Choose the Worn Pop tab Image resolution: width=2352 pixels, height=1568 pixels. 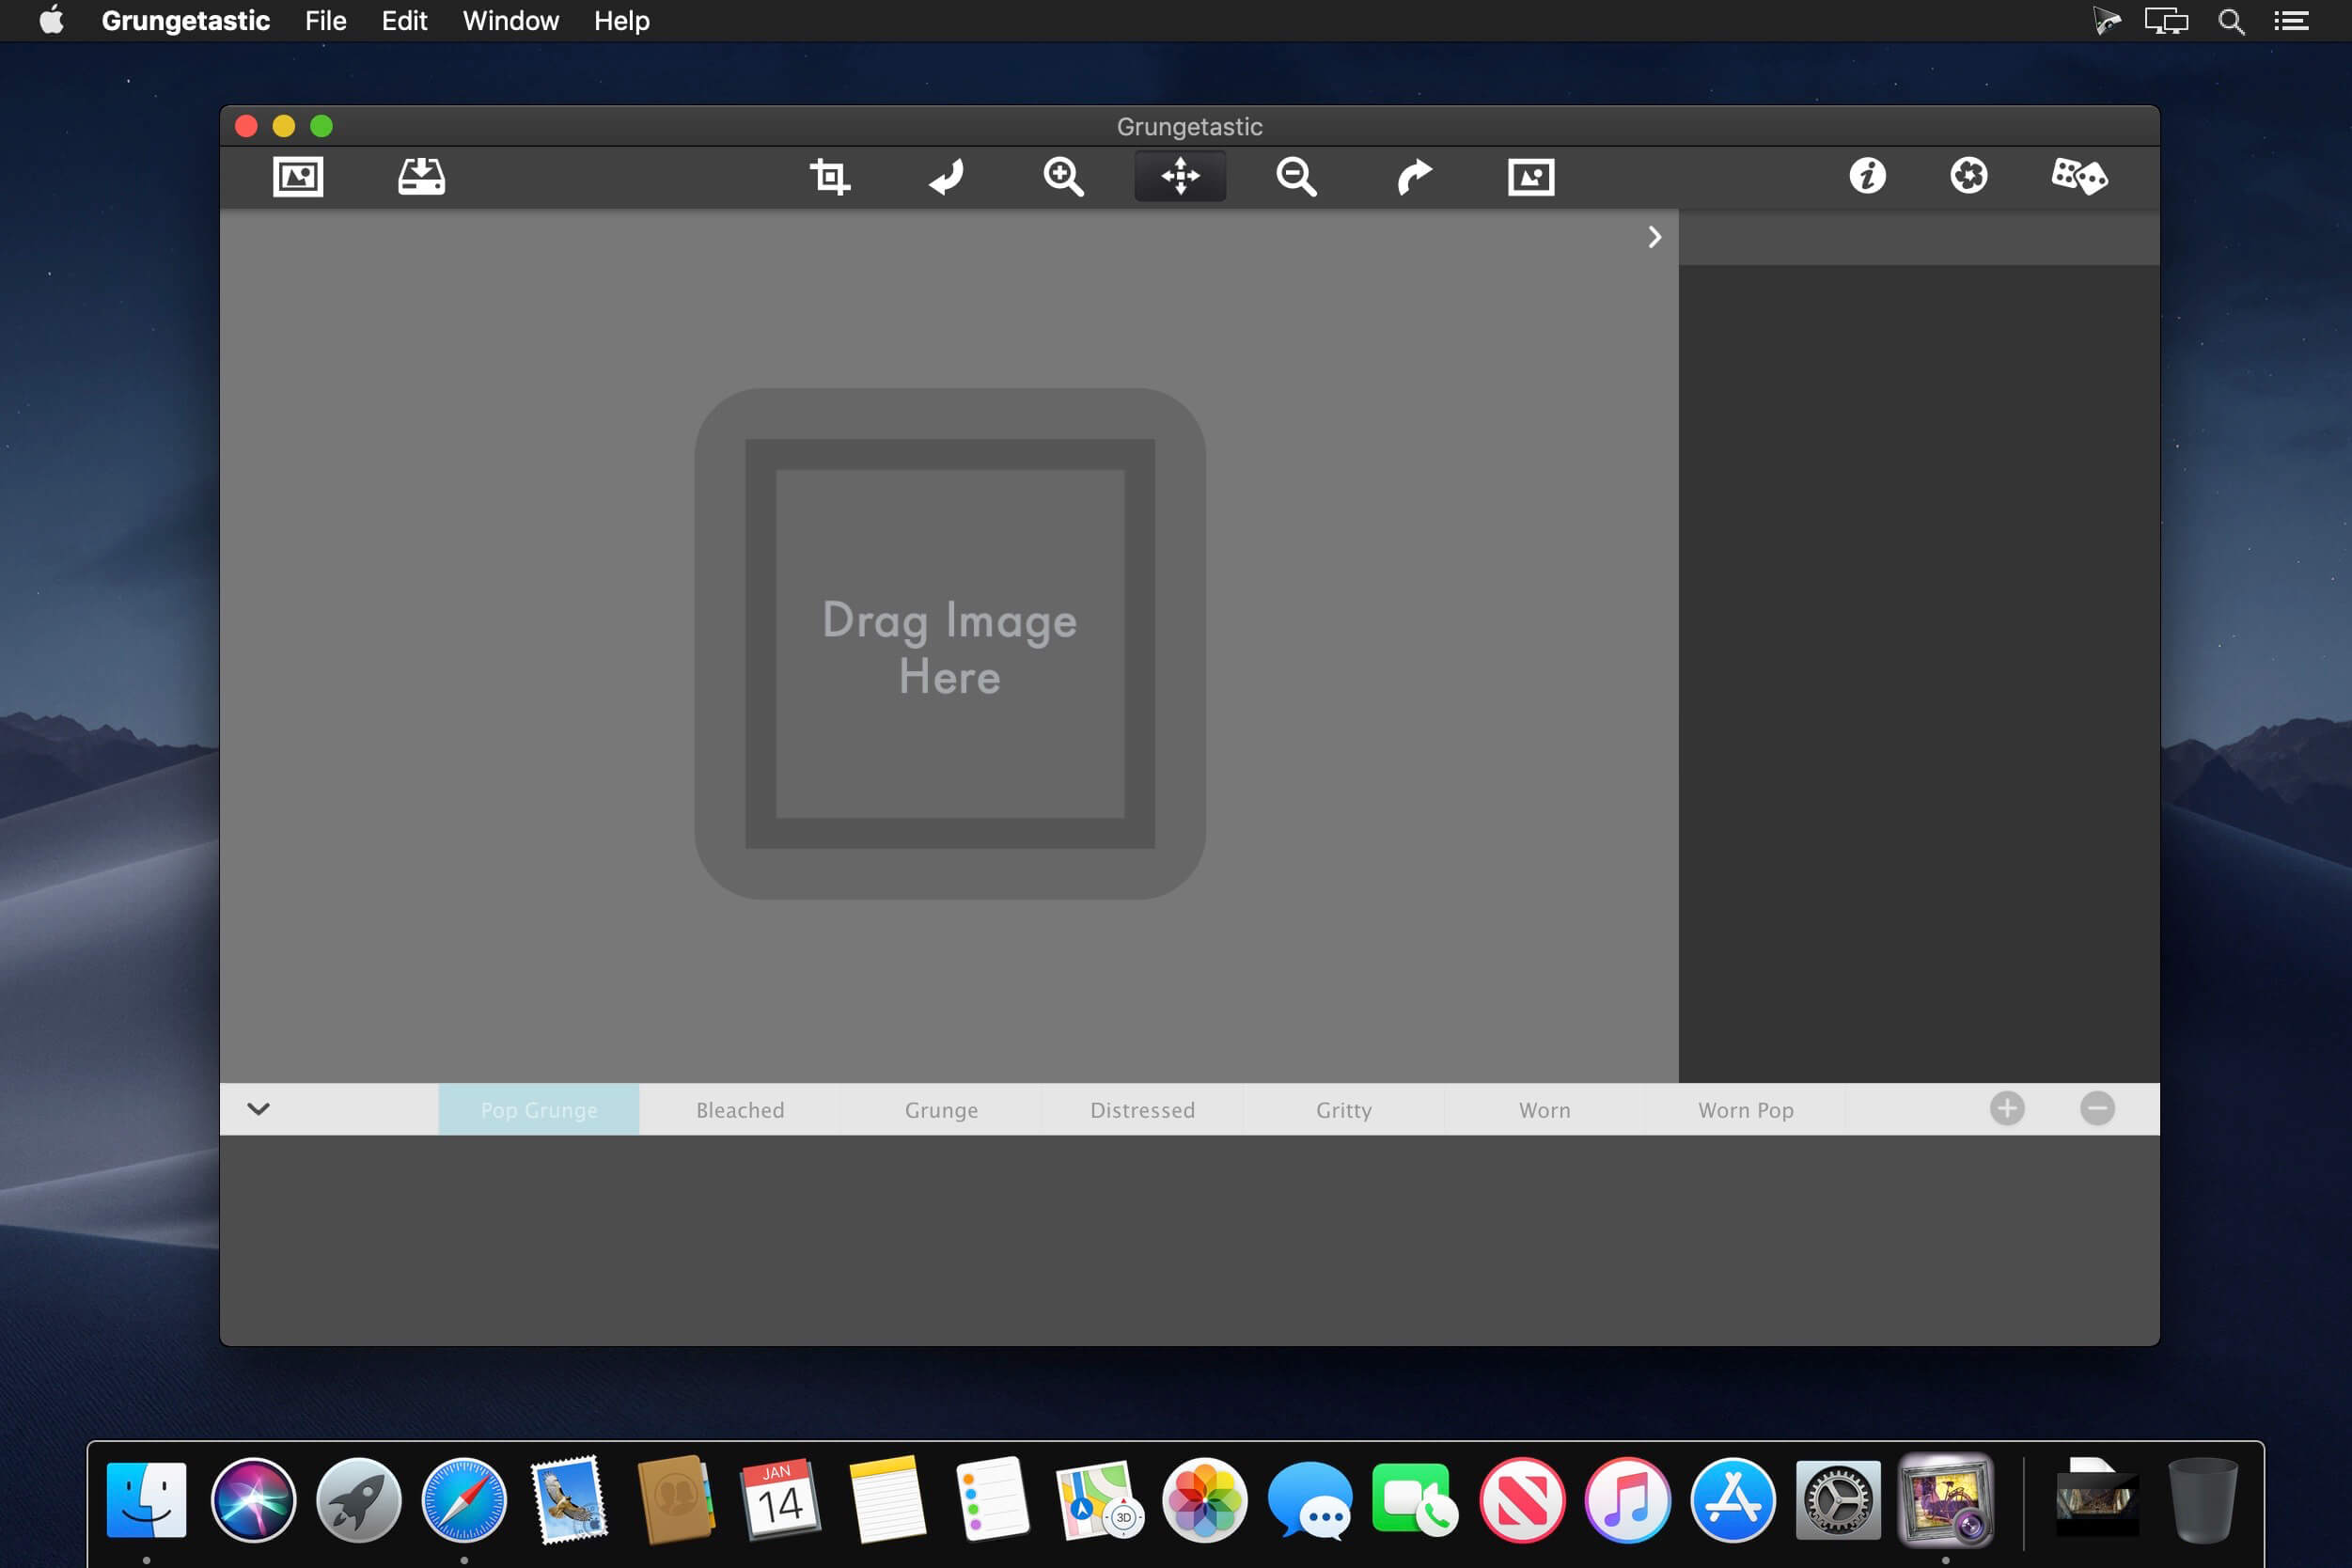point(1745,1110)
